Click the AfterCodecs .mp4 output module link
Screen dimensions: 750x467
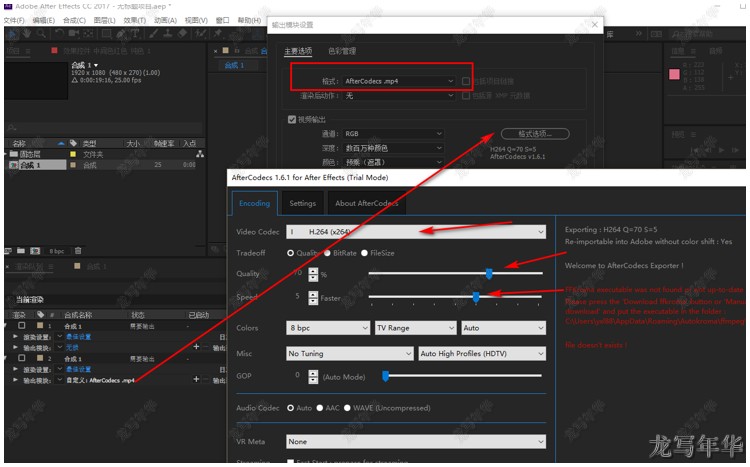(x=100, y=380)
